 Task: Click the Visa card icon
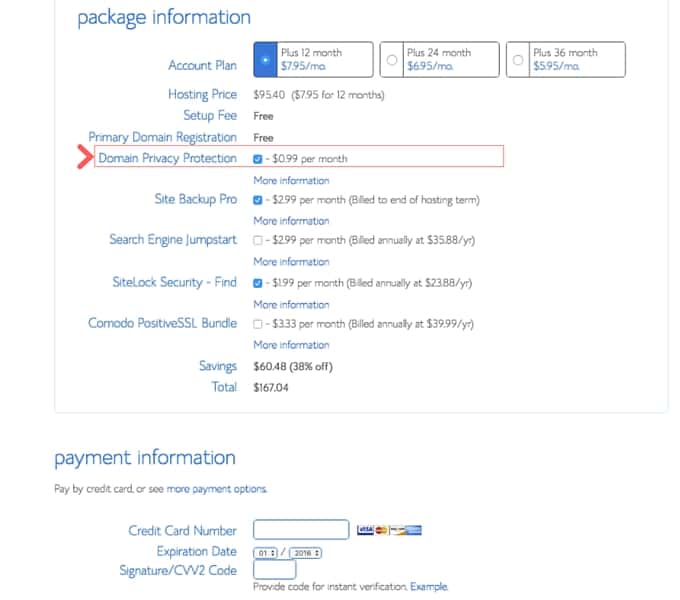pos(365,530)
